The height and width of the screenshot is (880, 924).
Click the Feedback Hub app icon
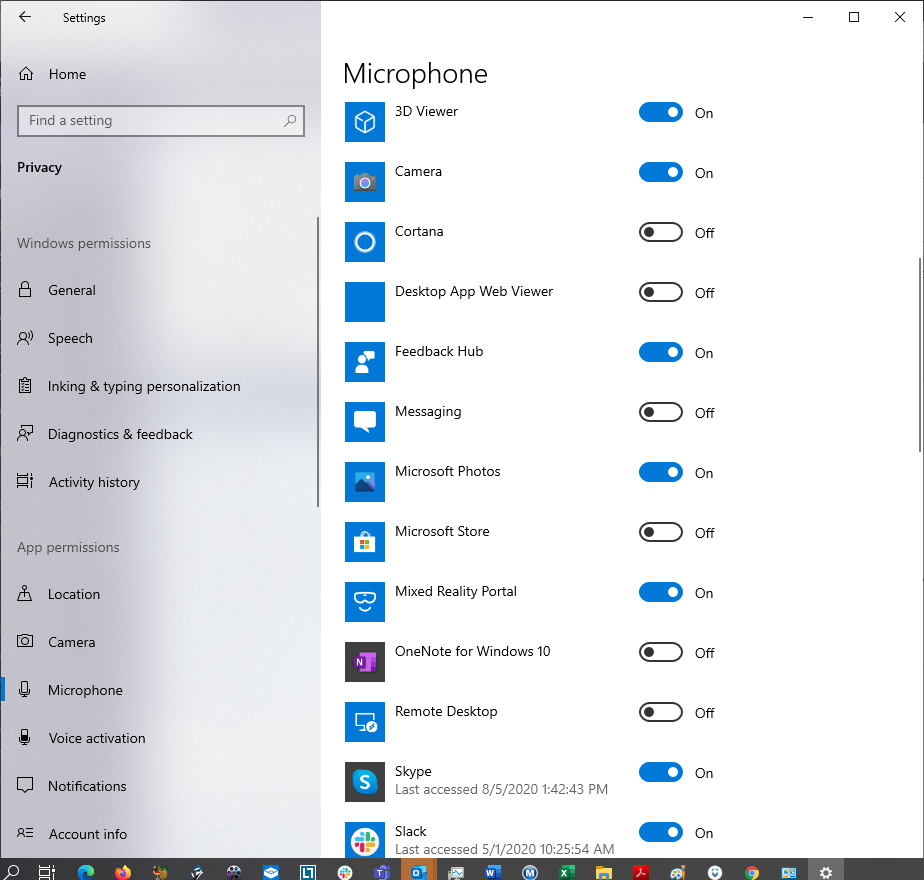[365, 362]
